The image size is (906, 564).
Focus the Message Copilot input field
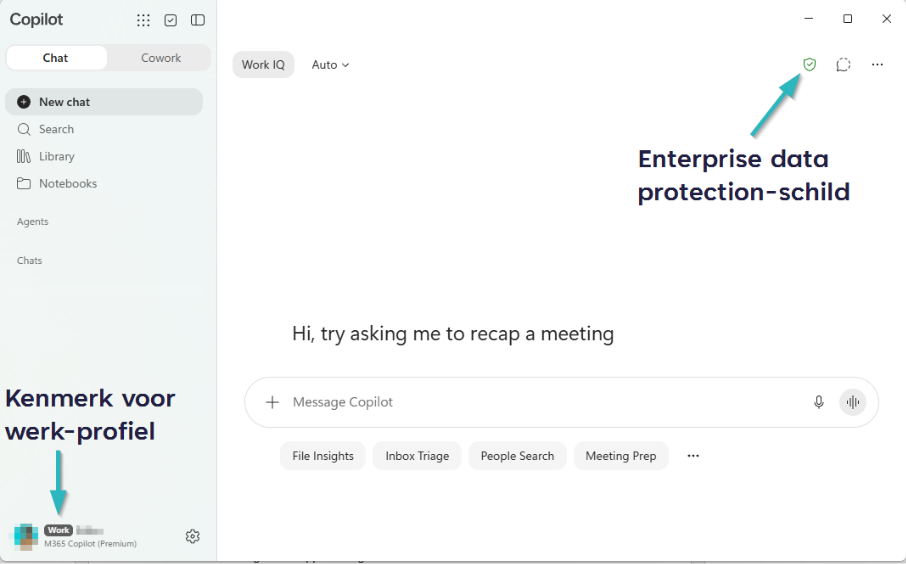[x=543, y=402]
